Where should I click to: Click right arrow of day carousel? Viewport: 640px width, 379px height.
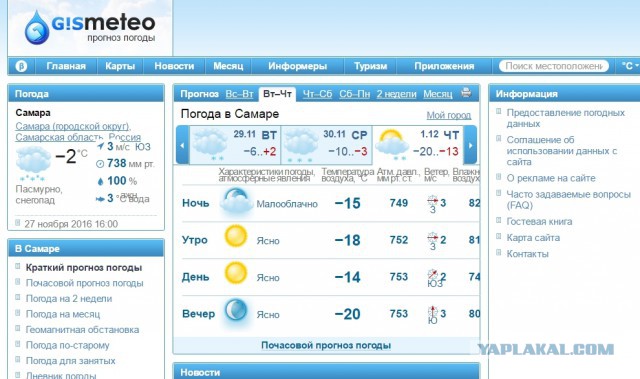470,145
